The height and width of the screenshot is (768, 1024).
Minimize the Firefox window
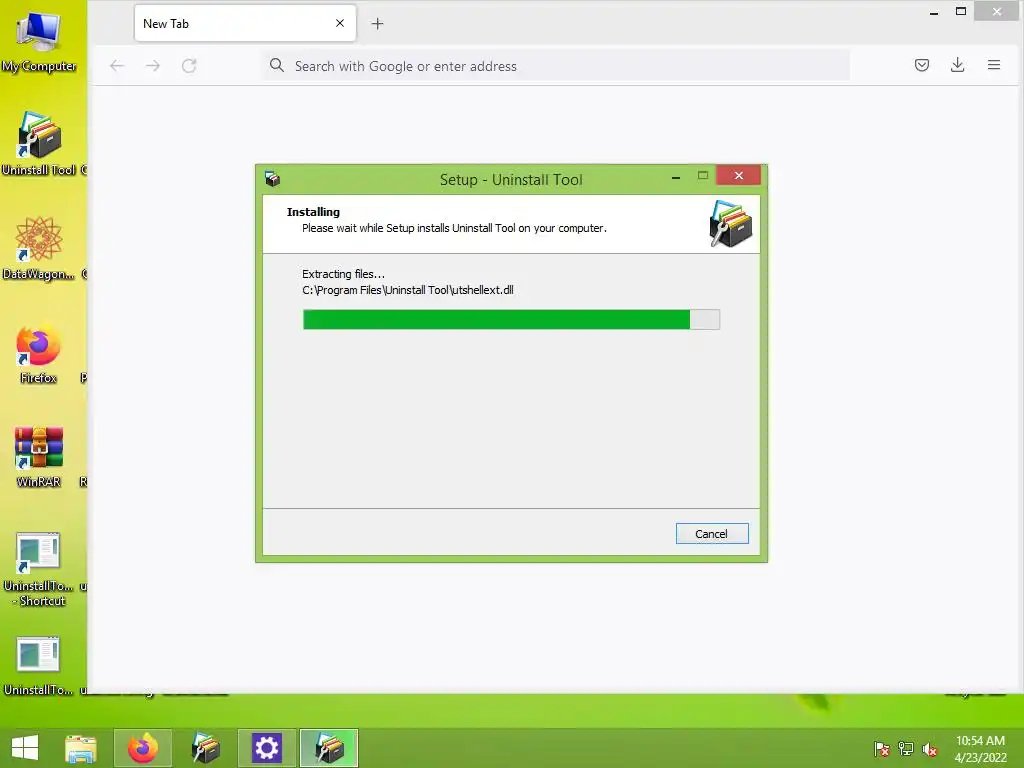point(934,12)
